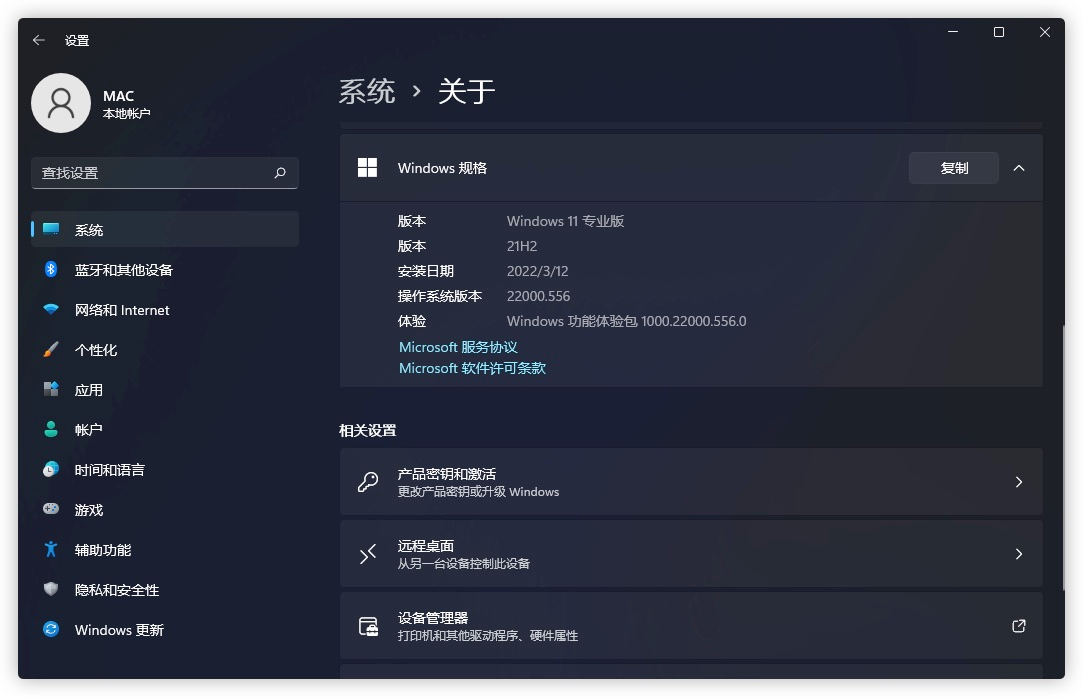This screenshot has height=697, width=1083.
Task: Click the 从另一台设备控制此设备 description
Action: tap(463, 564)
